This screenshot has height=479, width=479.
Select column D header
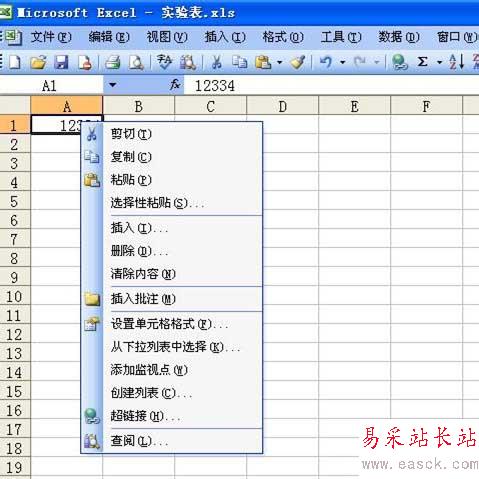click(x=283, y=107)
